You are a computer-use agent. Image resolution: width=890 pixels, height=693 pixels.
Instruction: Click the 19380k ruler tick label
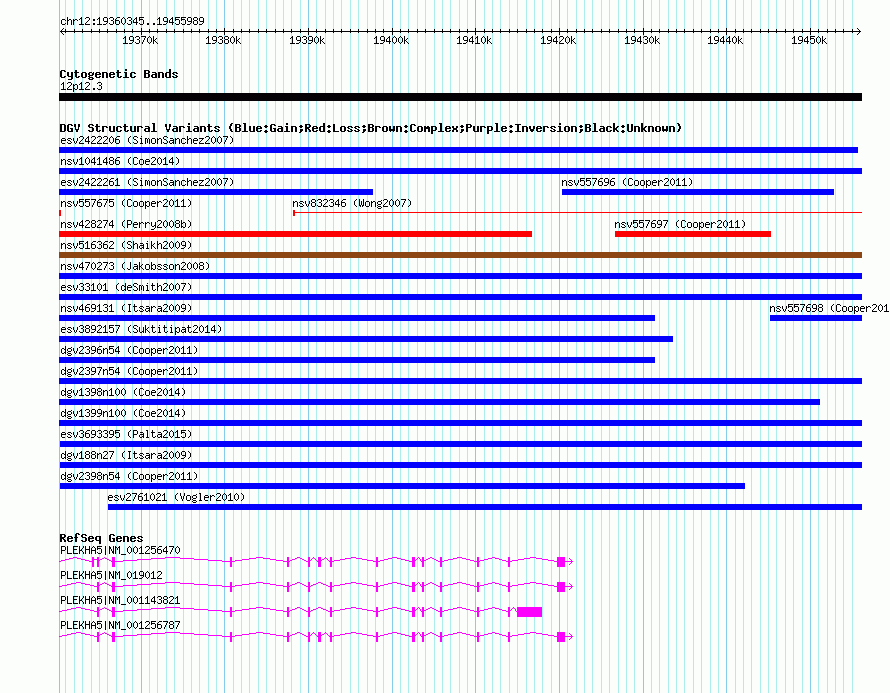(x=223, y=40)
